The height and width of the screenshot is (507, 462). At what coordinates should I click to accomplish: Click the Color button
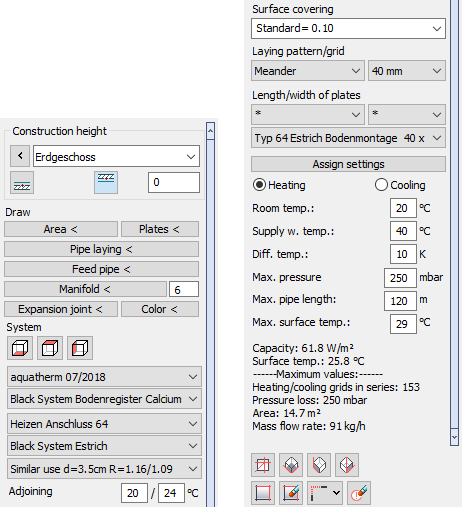click(160, 309)
